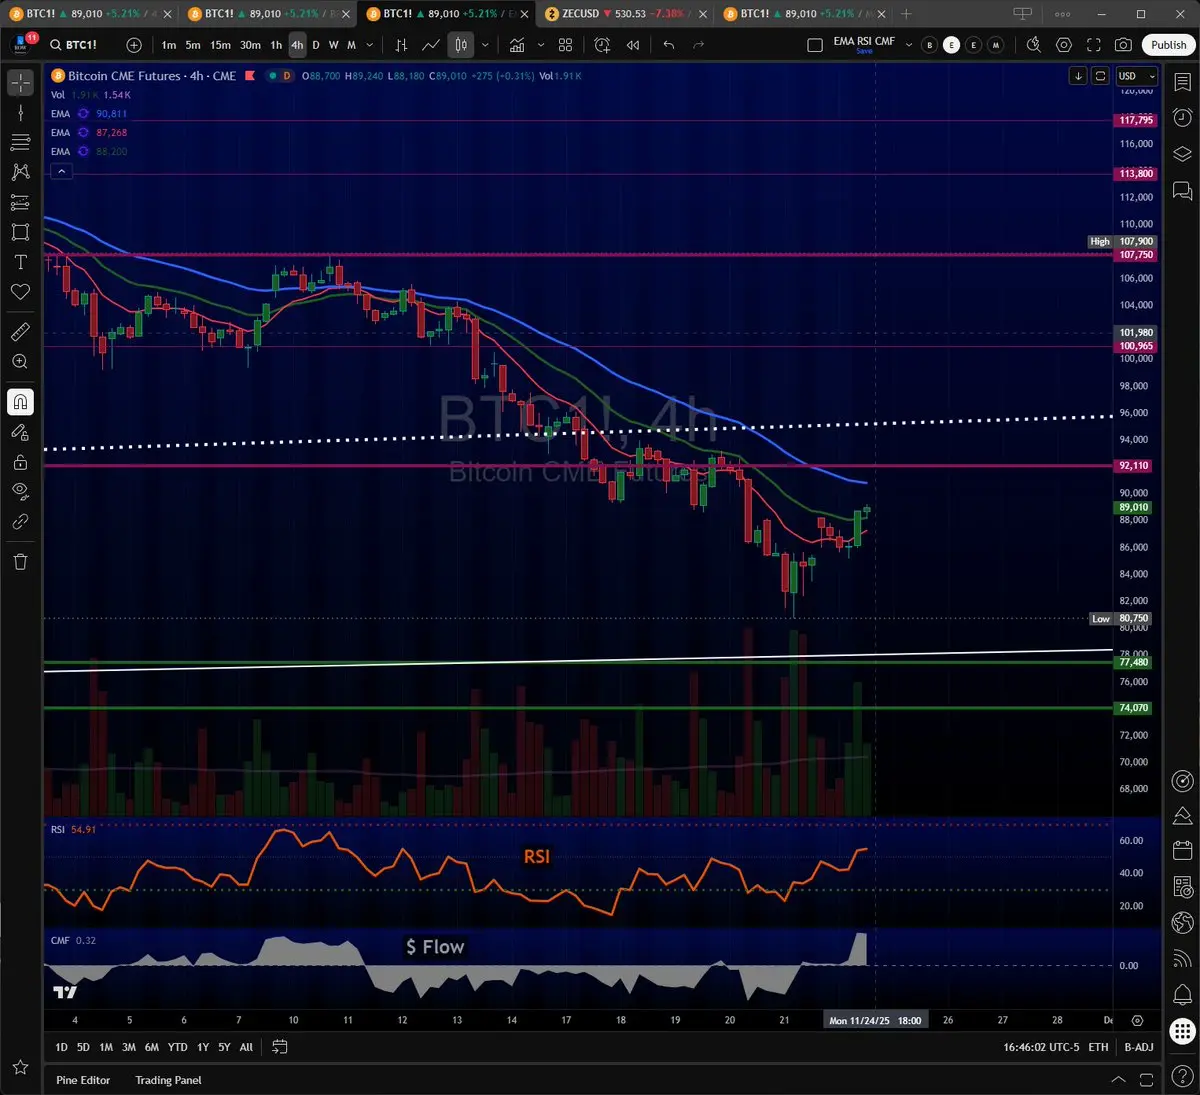
Task: Undo the last chart action
Action: point(669,45)
